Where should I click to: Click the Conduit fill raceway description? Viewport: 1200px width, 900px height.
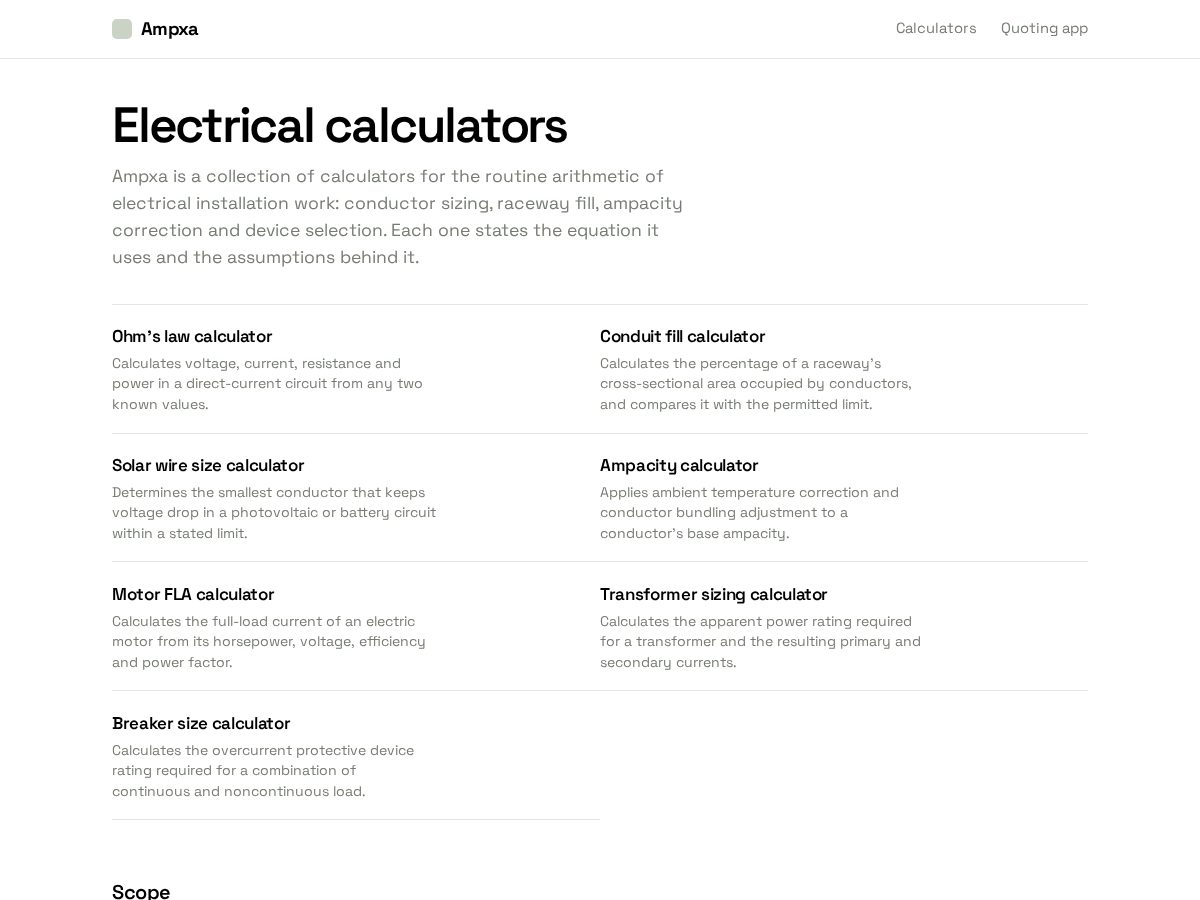coord(756,384)
